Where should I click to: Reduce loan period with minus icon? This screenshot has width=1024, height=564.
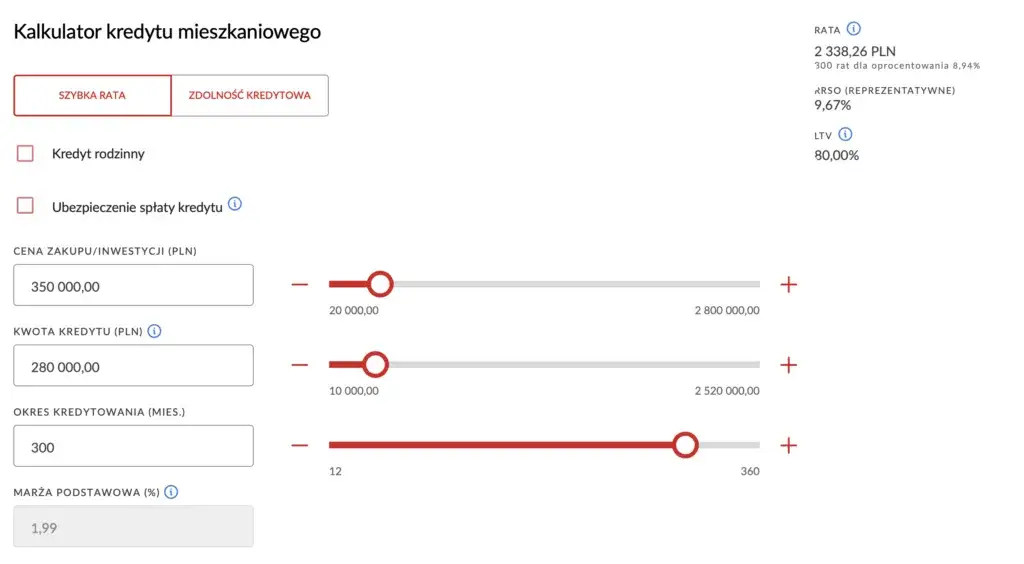point(300,445)
